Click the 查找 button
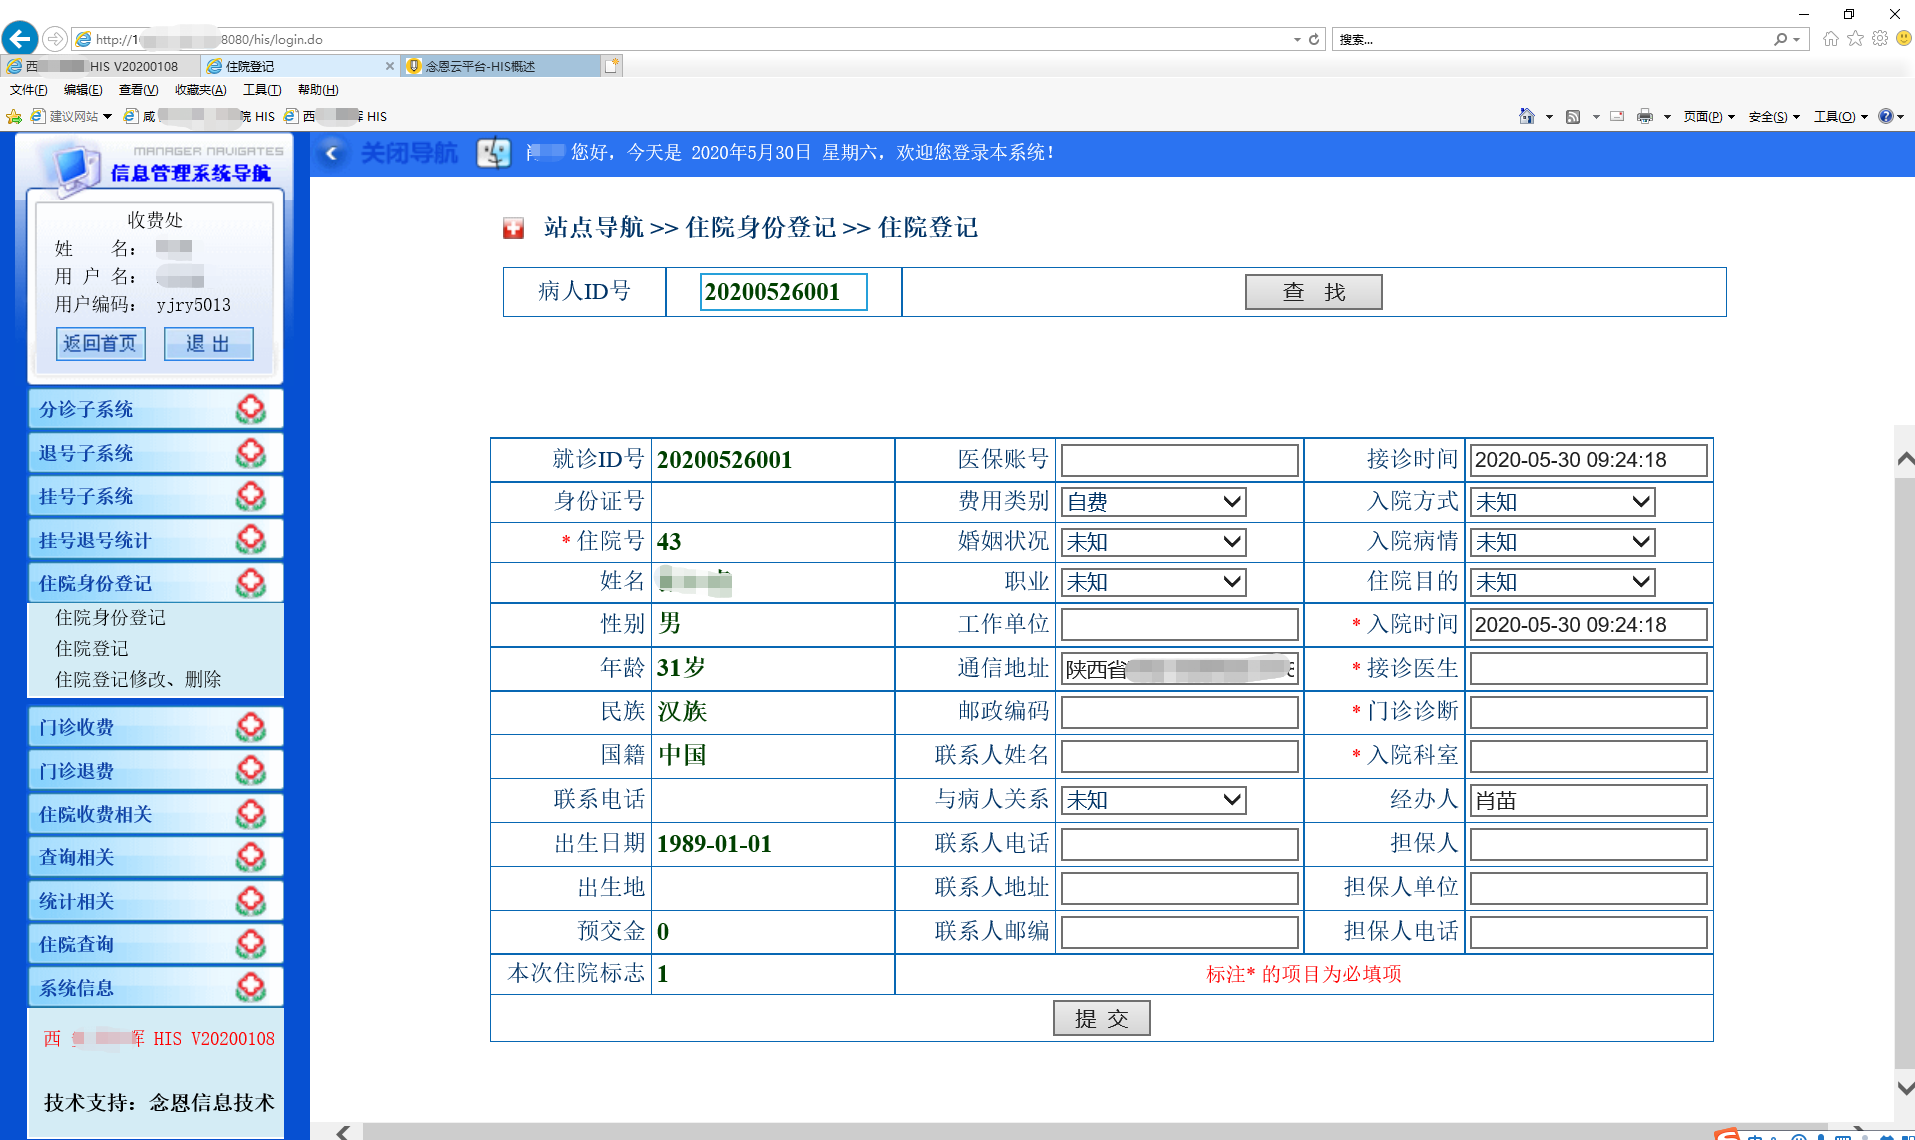The image size is (1915, 1140). pyautogui.click(x=1313, y=292)
